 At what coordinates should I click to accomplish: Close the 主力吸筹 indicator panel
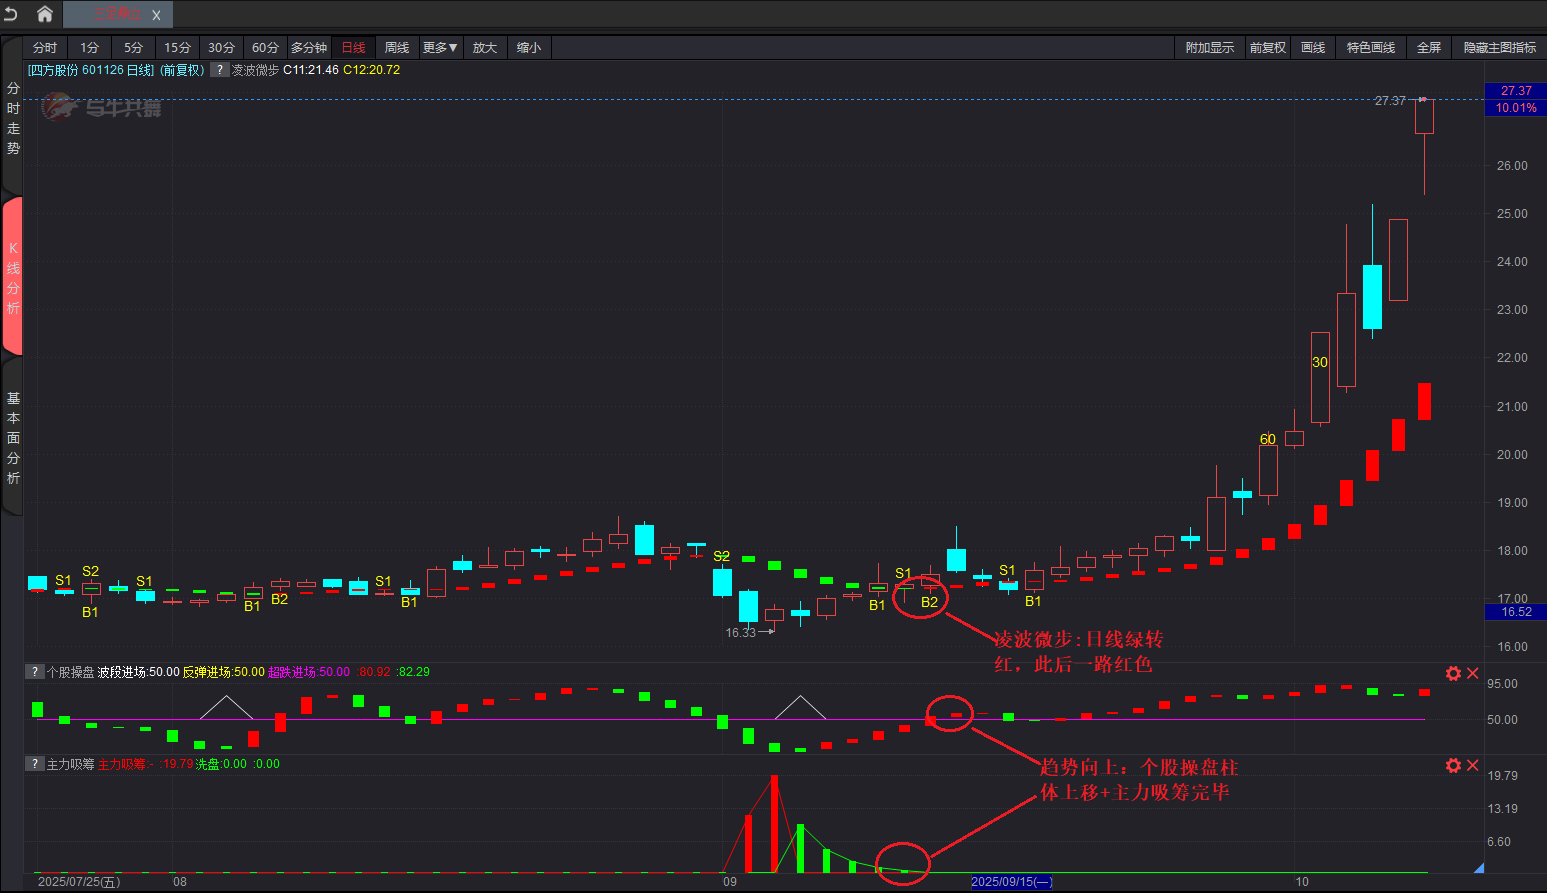[x=1473, y=766]
